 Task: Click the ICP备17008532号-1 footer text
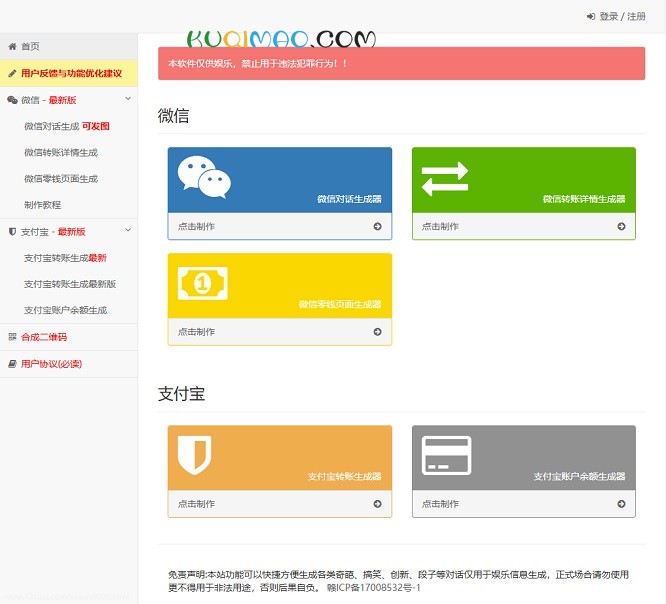[373, 588]
